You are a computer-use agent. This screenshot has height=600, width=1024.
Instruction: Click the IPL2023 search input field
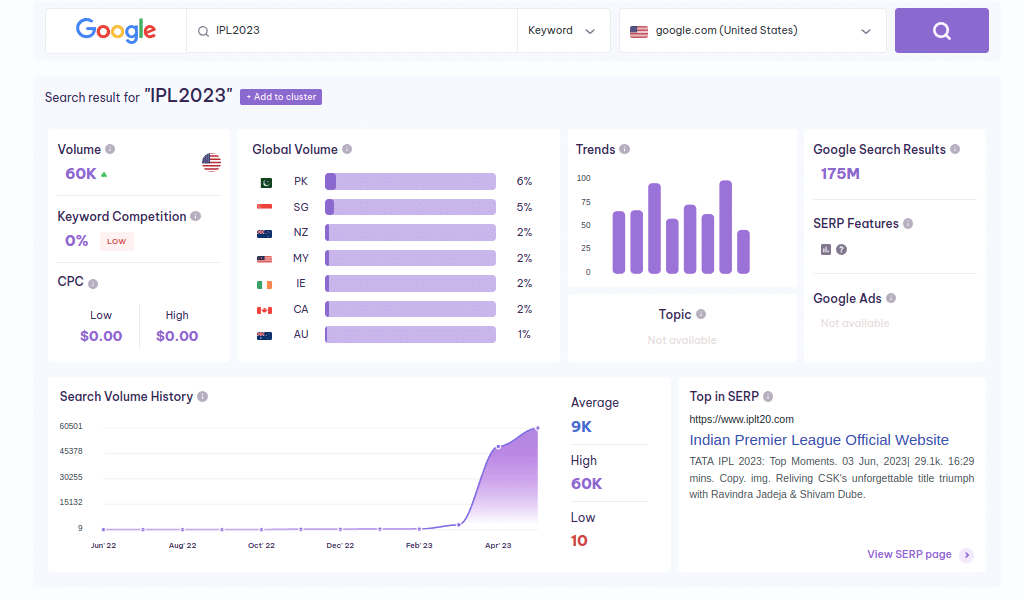pyautogui.click(x=352, y=31)
